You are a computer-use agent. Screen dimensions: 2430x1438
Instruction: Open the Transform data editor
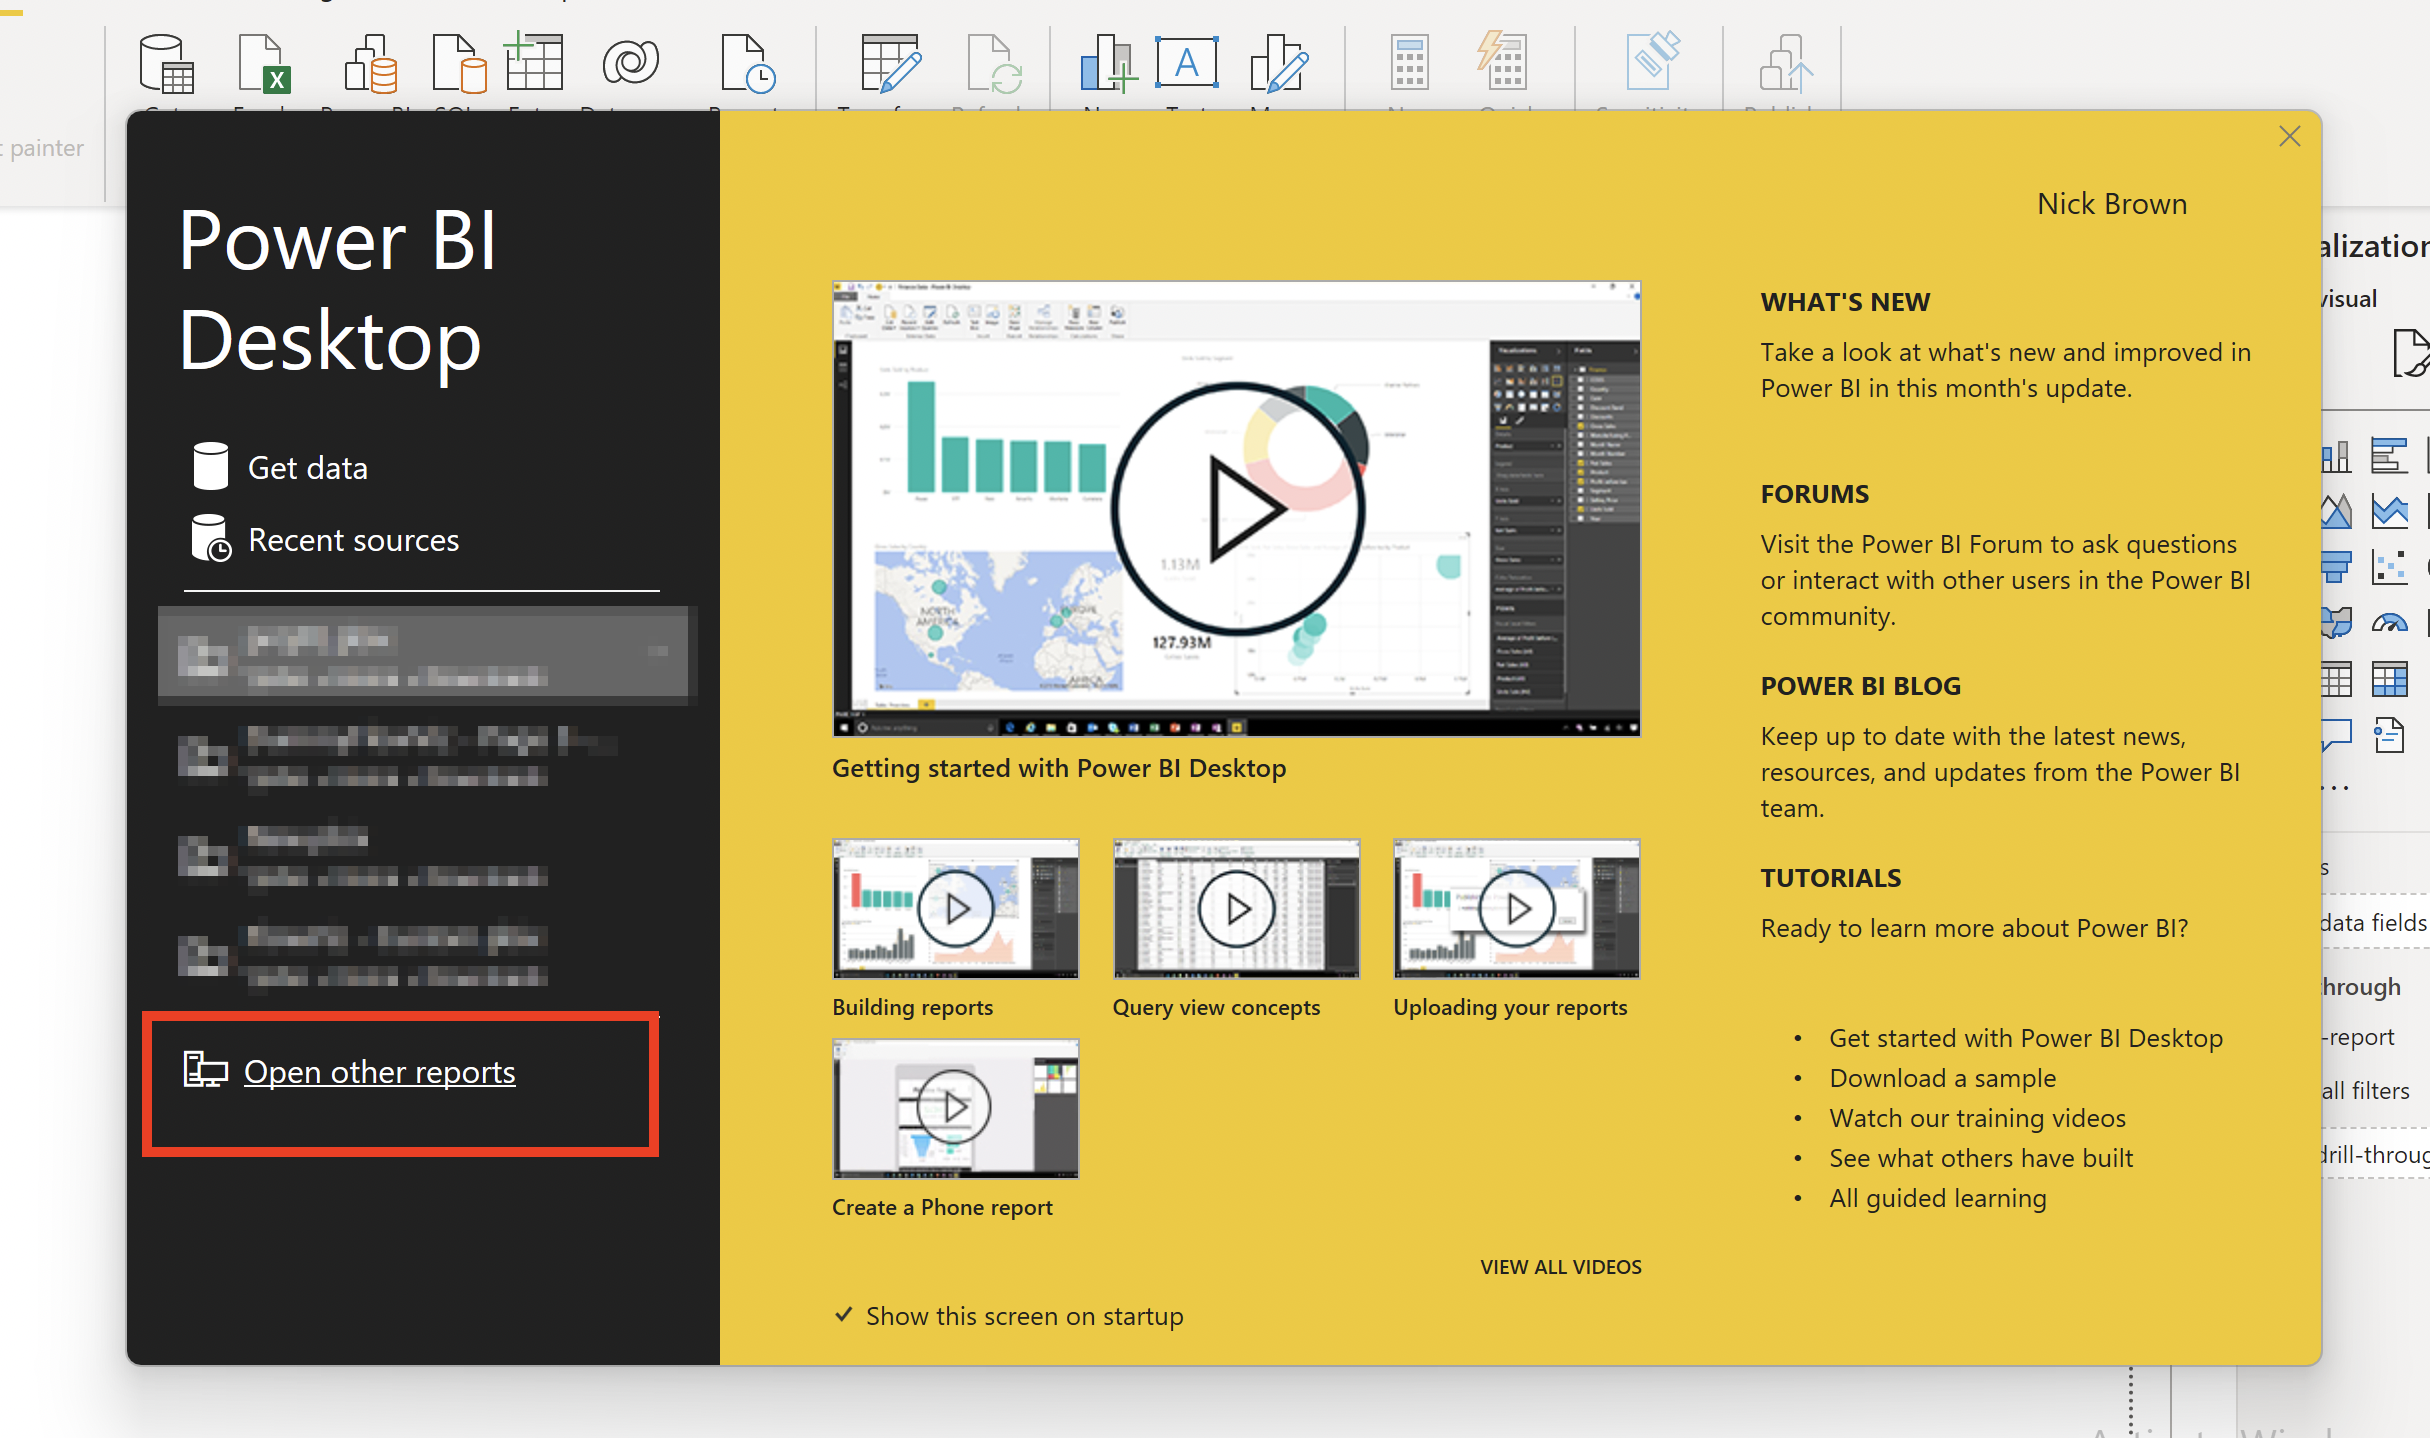pos(888,63)
